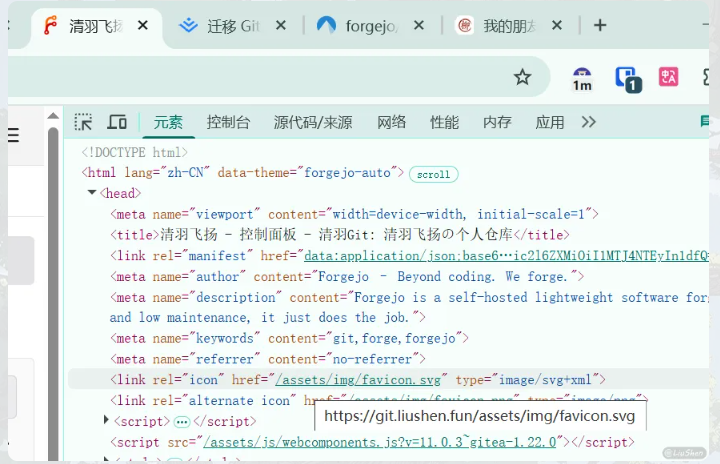The image size is (720, 464).
Task: Open the blue extension with badge 1
Action: (628, 79)
